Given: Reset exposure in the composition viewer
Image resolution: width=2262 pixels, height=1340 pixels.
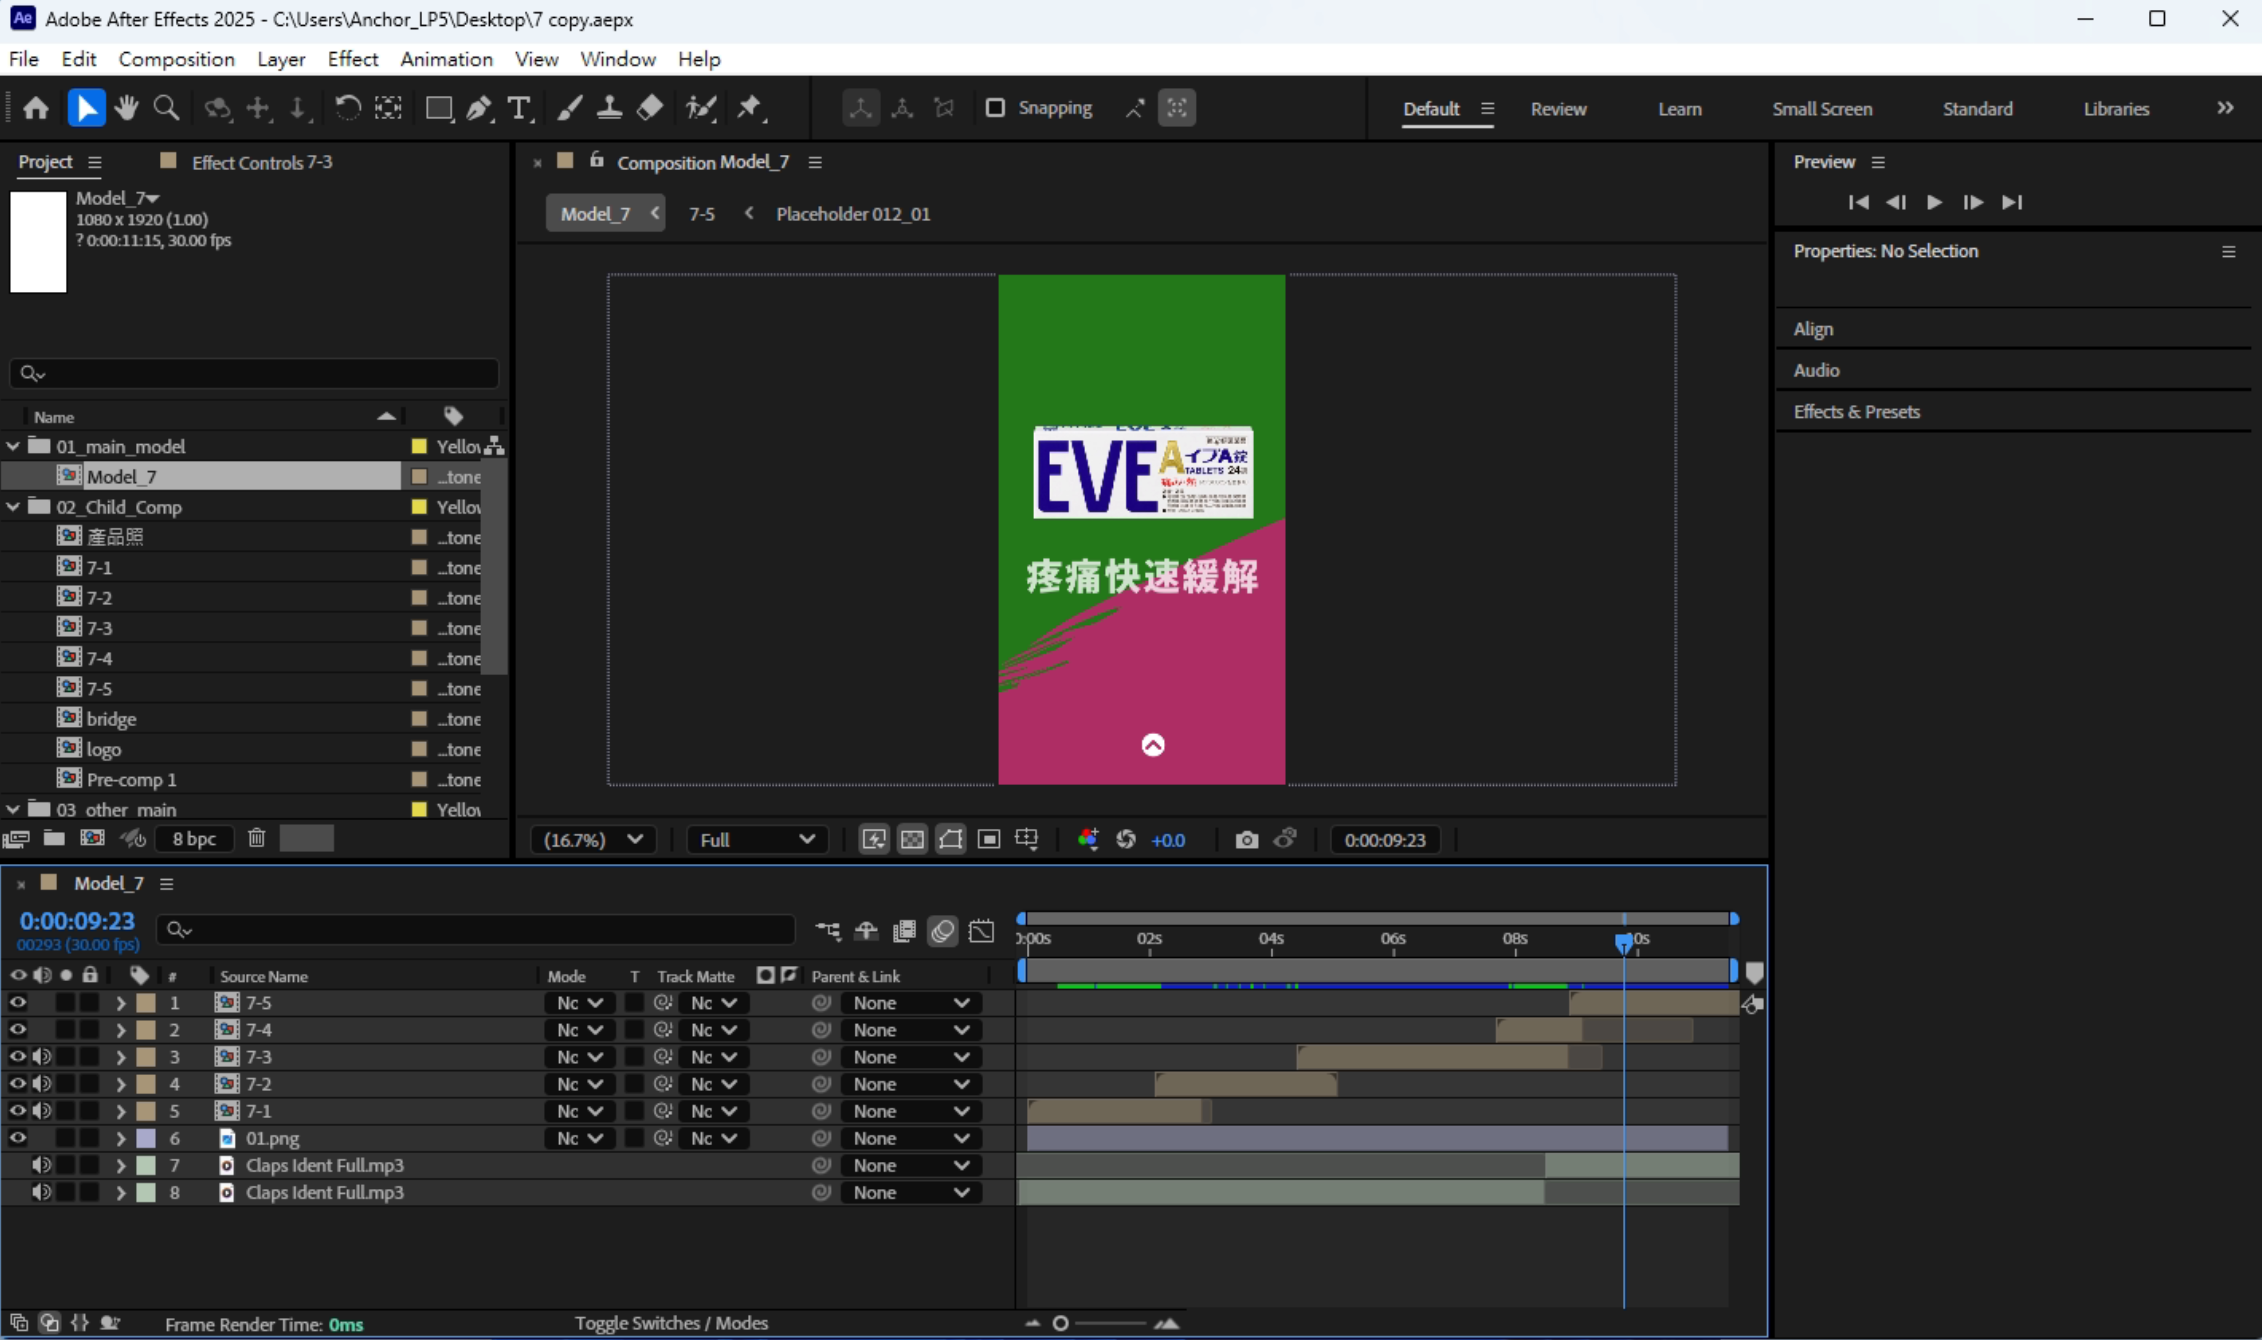Looking at the screenshot, I should (x=1126, y=840).
